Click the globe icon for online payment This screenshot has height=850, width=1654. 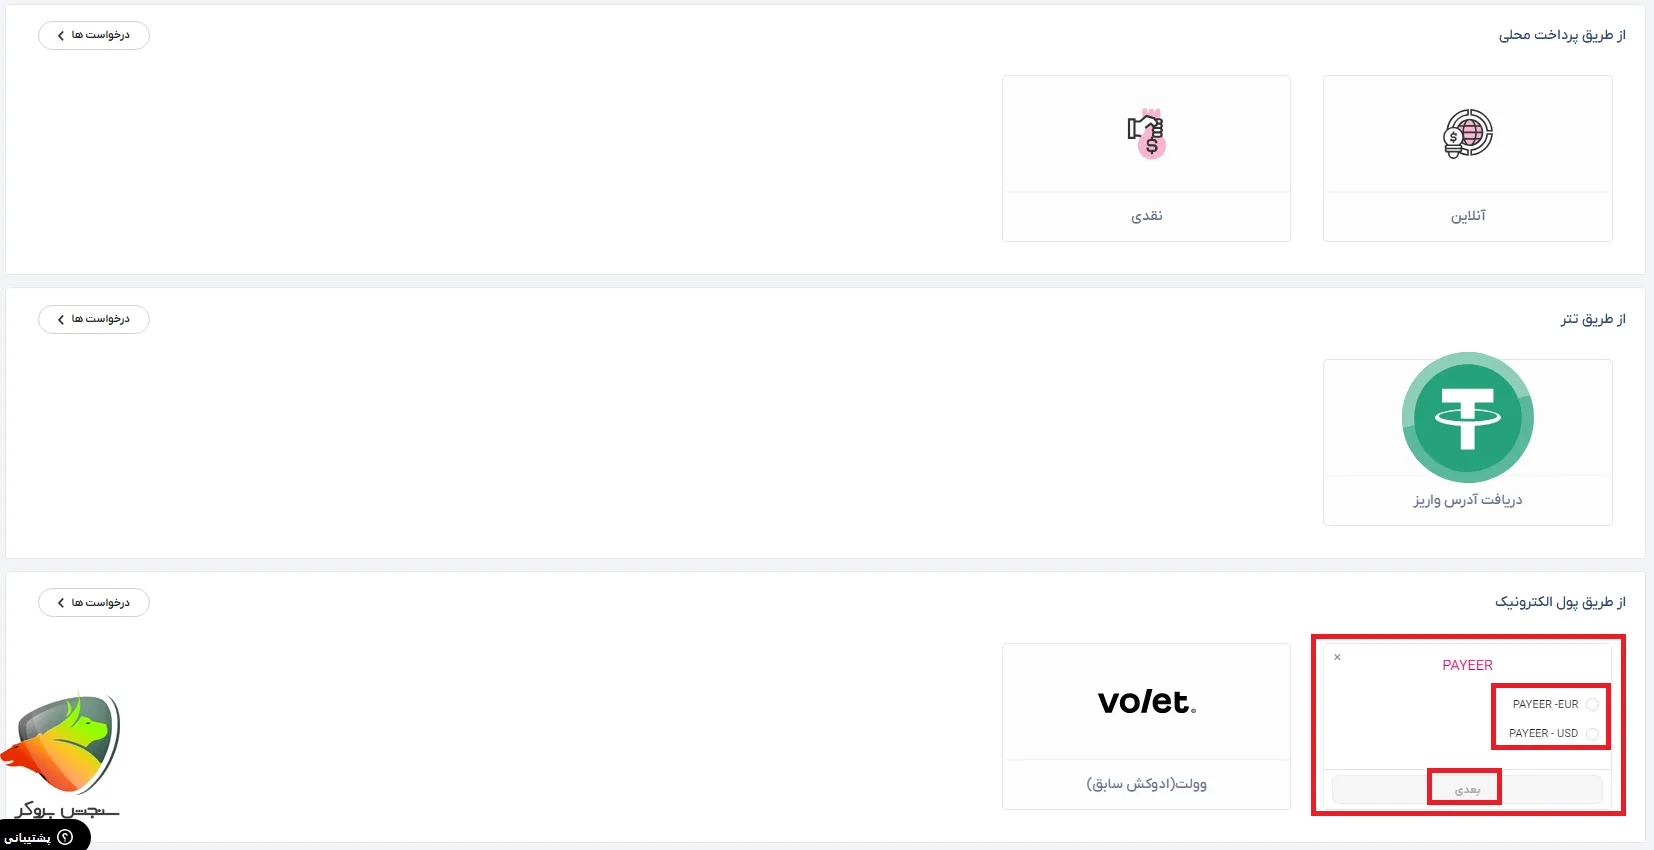[x=1467, y=134]
